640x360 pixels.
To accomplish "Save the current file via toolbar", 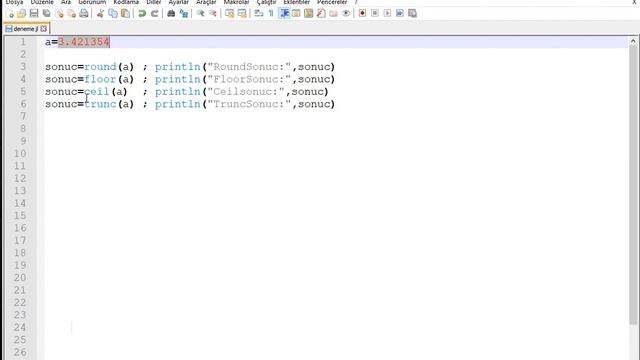I will point(34,13).
